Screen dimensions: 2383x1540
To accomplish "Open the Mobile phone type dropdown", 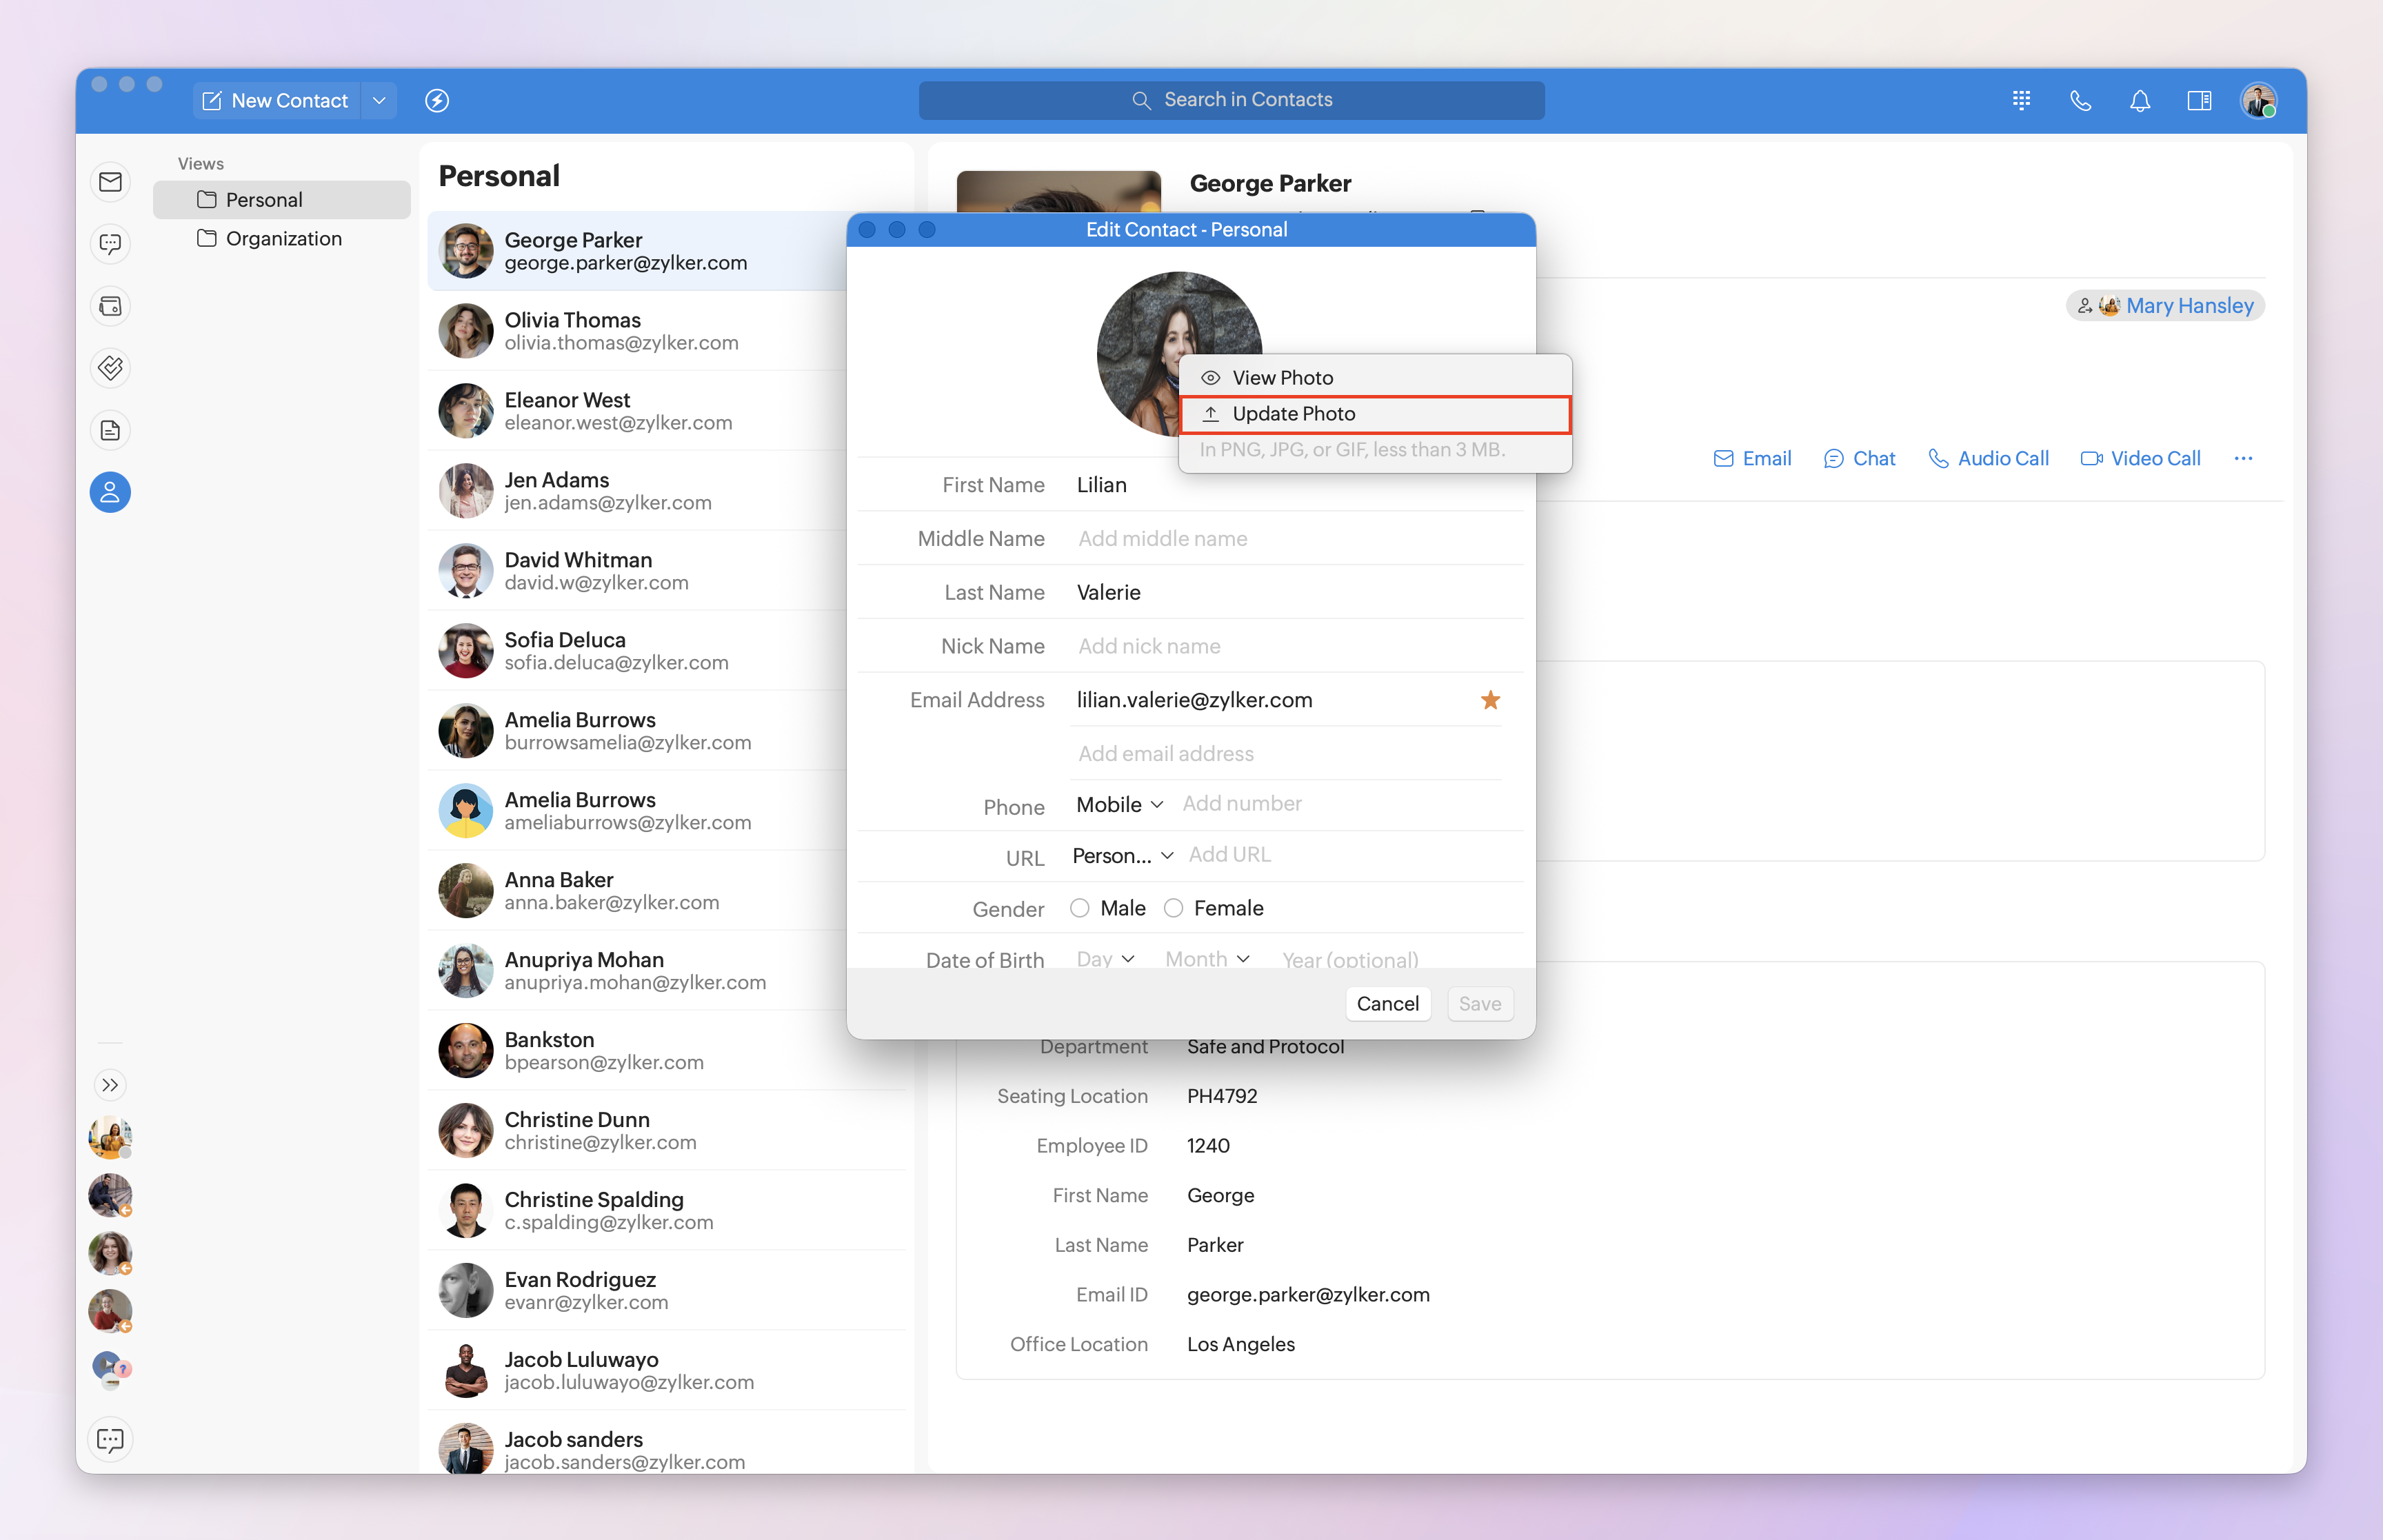I will point(1119,804).
